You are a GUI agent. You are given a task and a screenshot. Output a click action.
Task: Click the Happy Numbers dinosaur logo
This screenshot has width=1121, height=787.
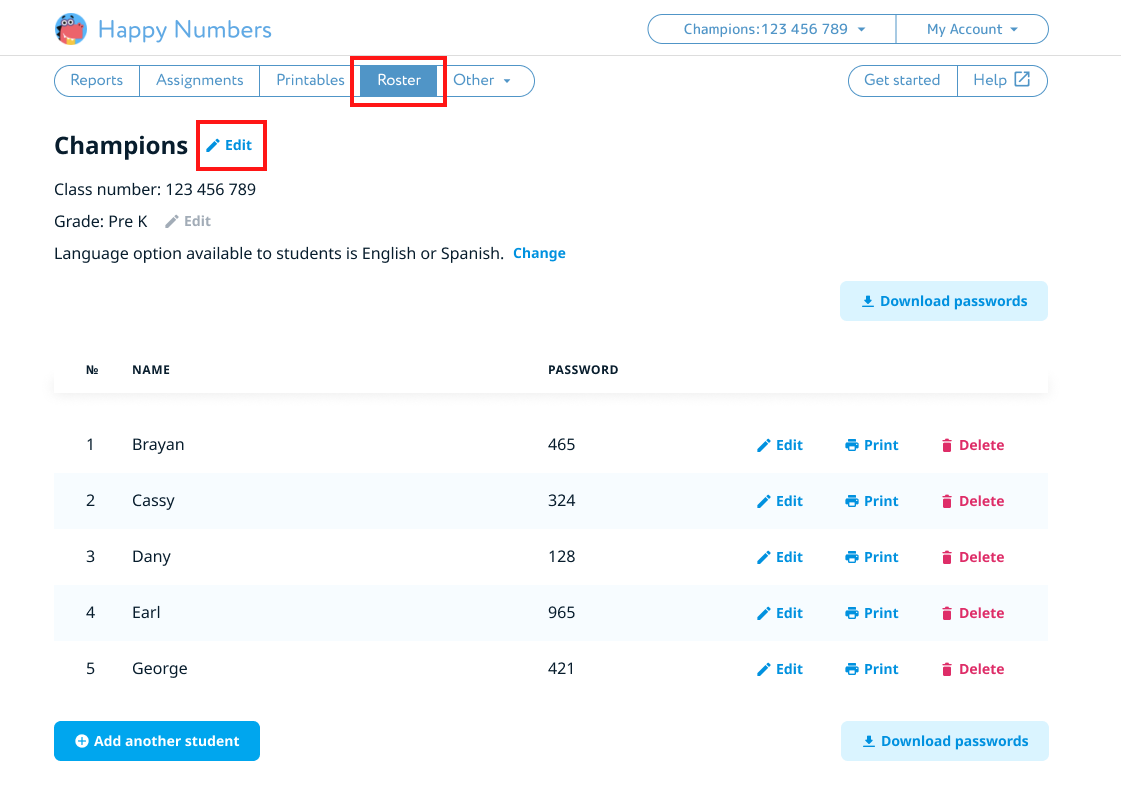(x=71, y=29)
